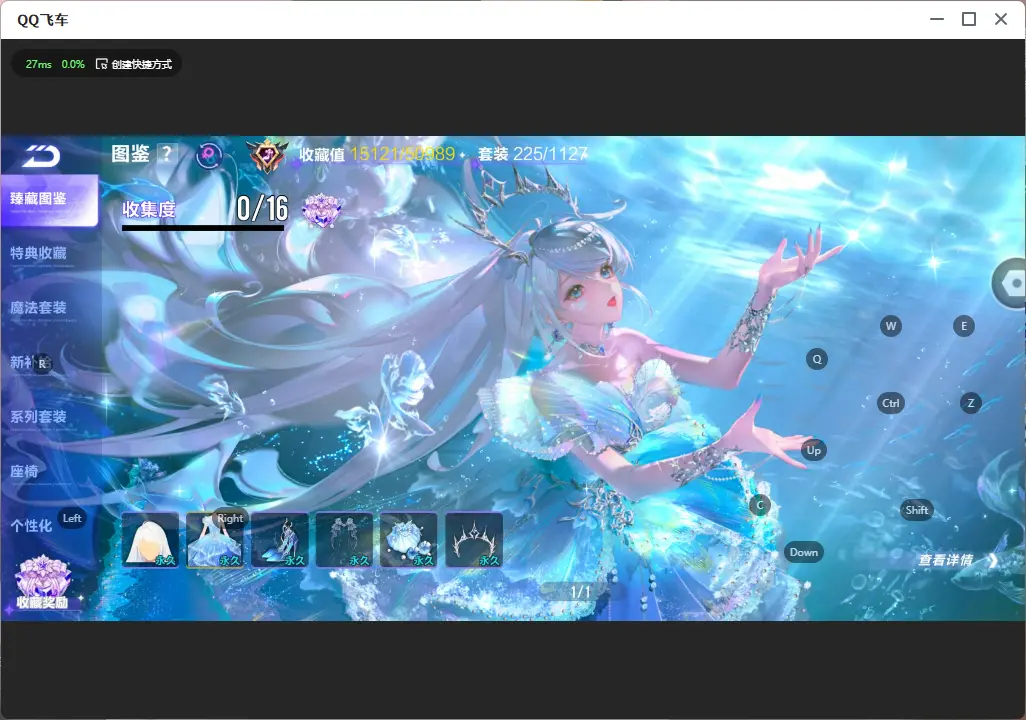Open 收藏奖励 collection rewards

coord(42,584)
